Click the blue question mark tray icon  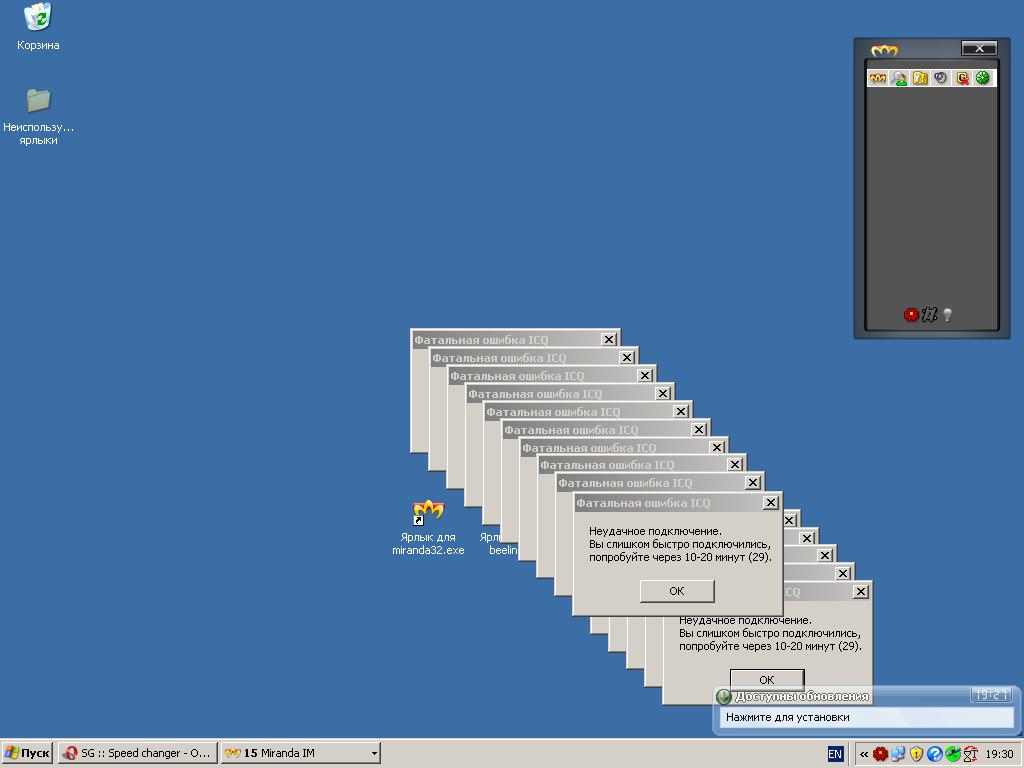[x=935, y=754]
